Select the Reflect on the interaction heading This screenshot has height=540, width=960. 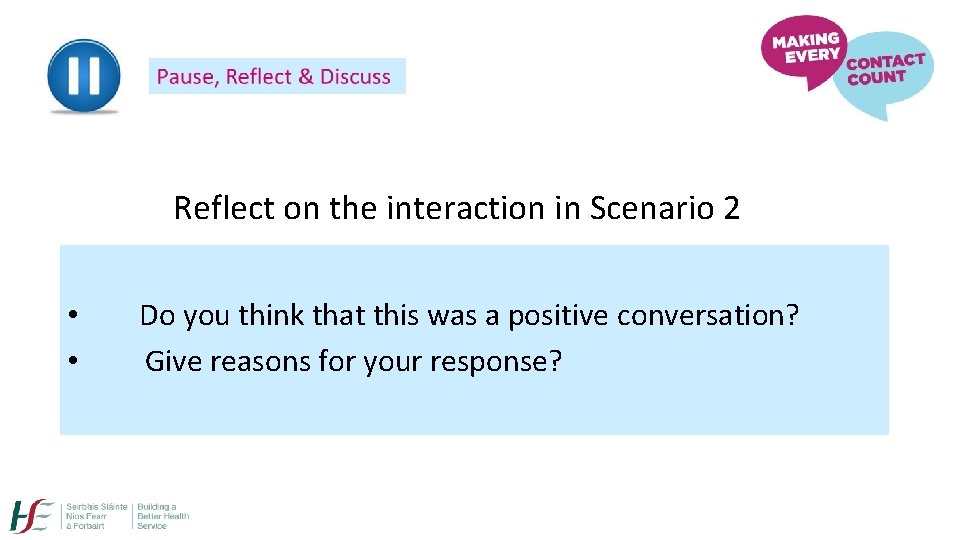pyautogui.click(x=456, y=208)
